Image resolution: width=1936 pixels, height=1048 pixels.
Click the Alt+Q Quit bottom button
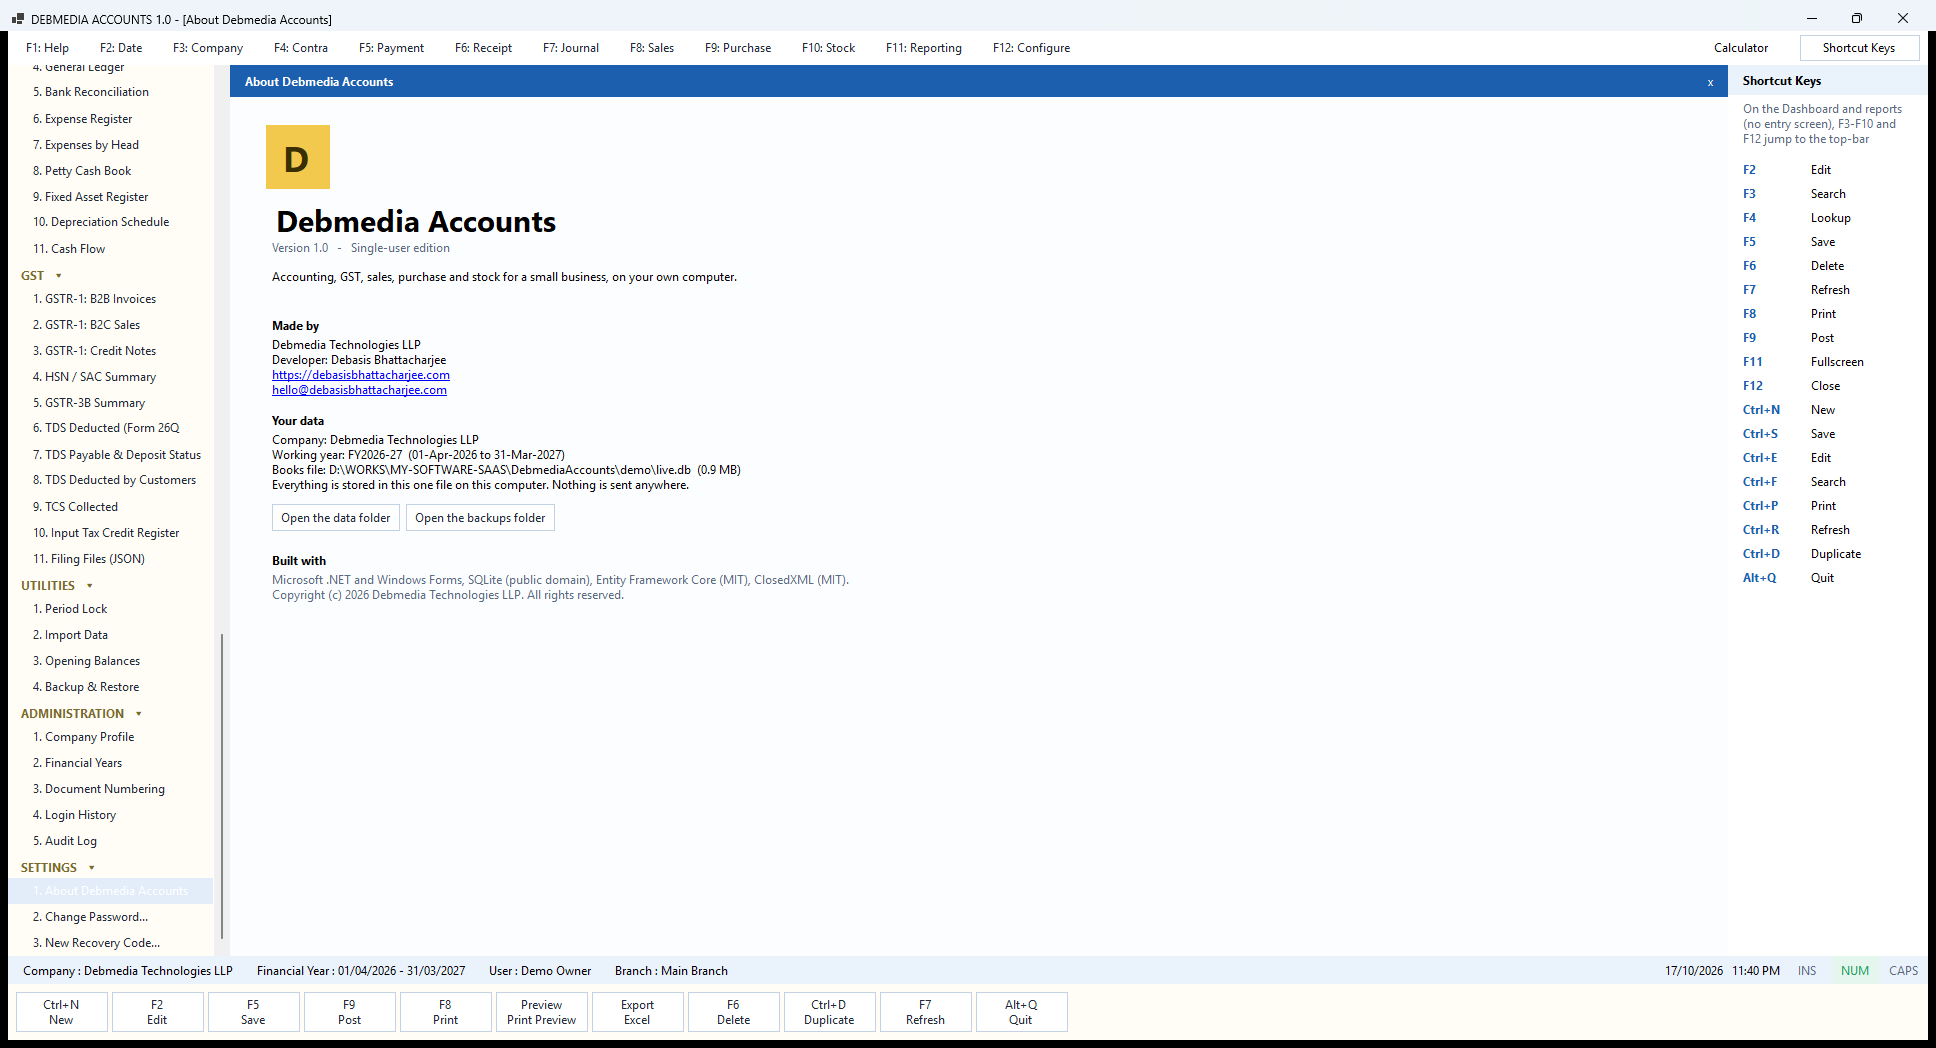pos(1021,1012)
